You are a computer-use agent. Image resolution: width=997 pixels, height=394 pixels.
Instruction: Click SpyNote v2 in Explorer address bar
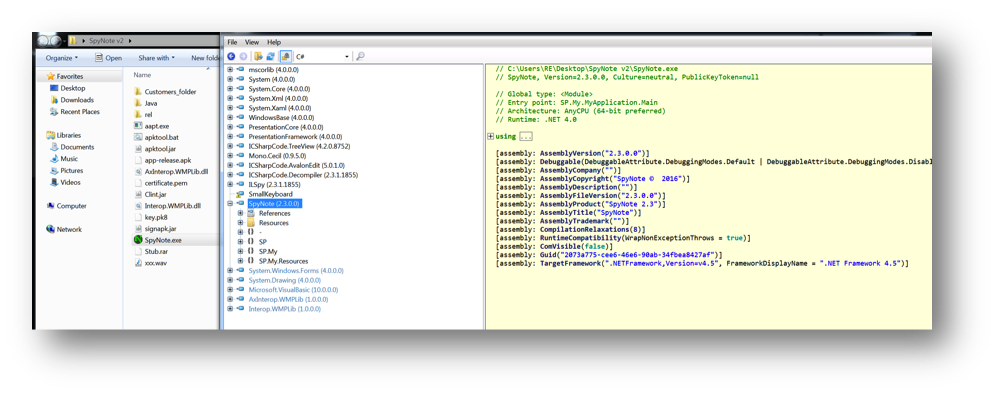[x=107, y=41]
